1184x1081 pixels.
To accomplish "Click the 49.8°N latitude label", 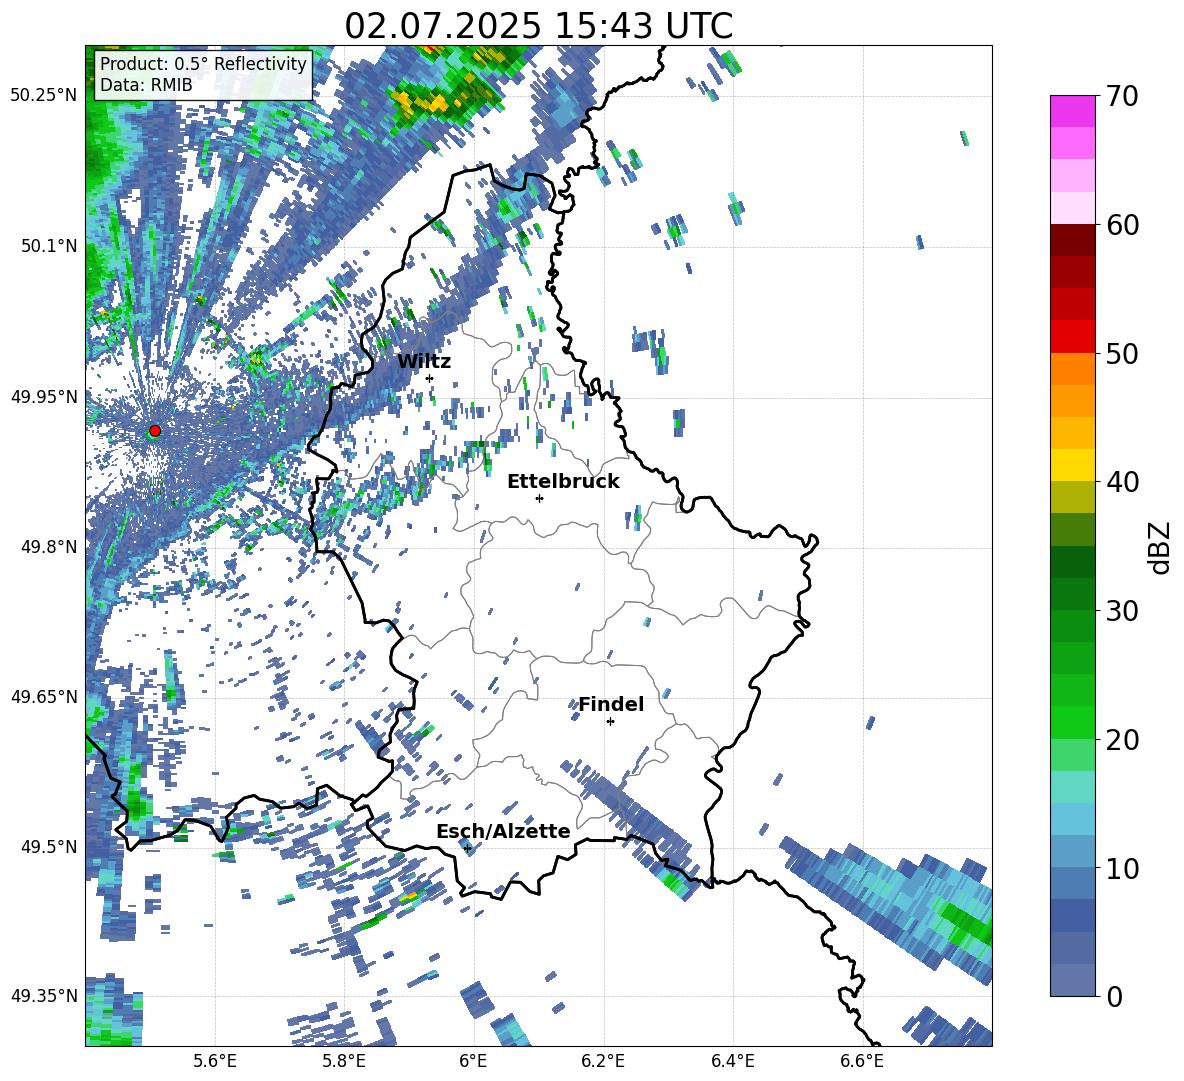I will coord(48,546).
